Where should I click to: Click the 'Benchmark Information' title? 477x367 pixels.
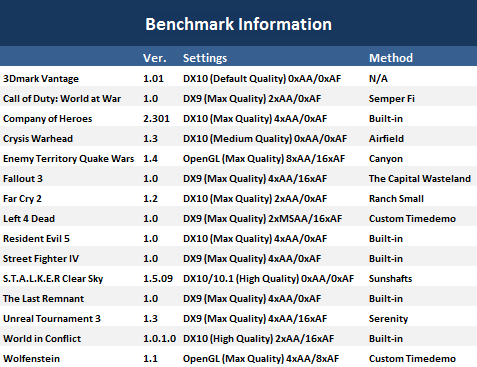pos(238,24)
